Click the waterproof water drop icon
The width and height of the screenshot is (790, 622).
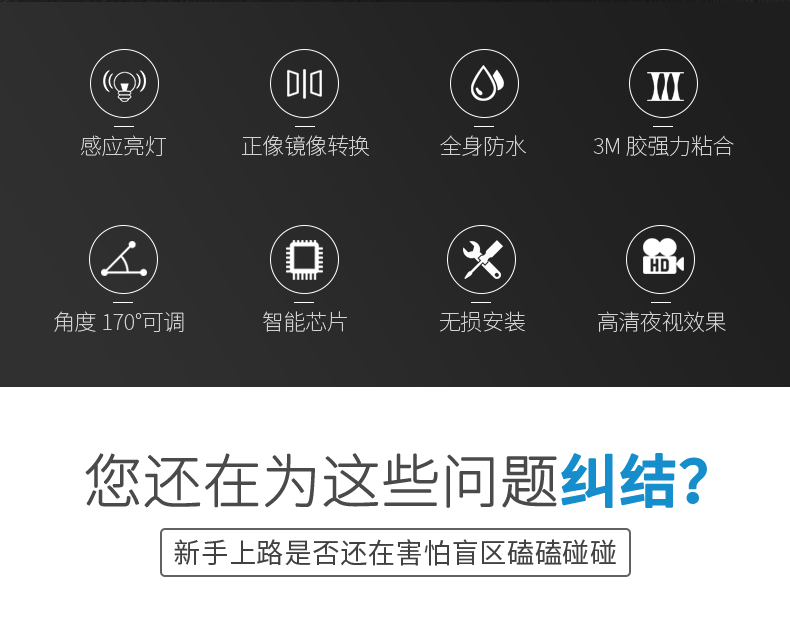point(484,83)
